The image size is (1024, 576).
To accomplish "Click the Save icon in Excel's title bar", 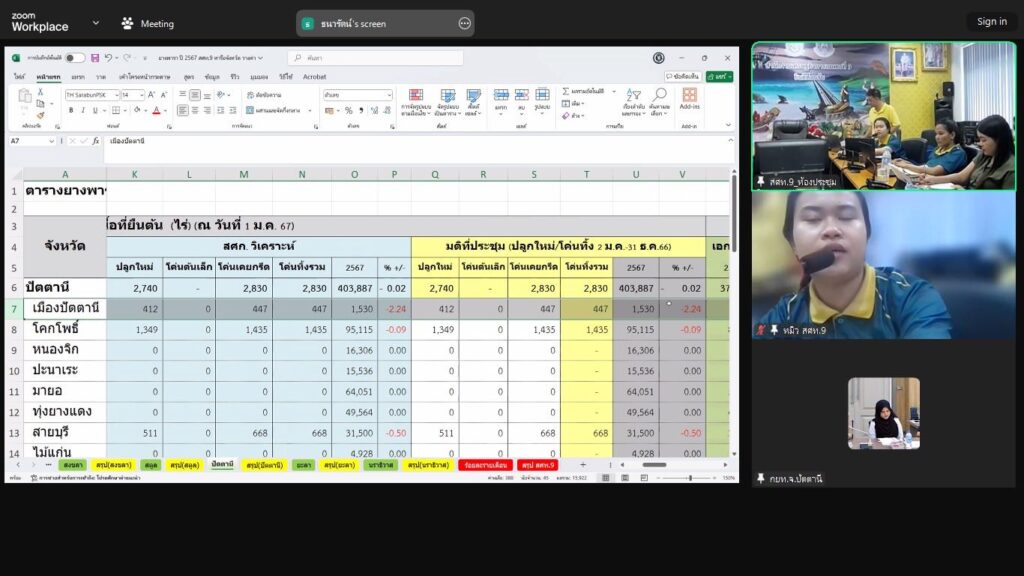I will click(x=94, y=58).
